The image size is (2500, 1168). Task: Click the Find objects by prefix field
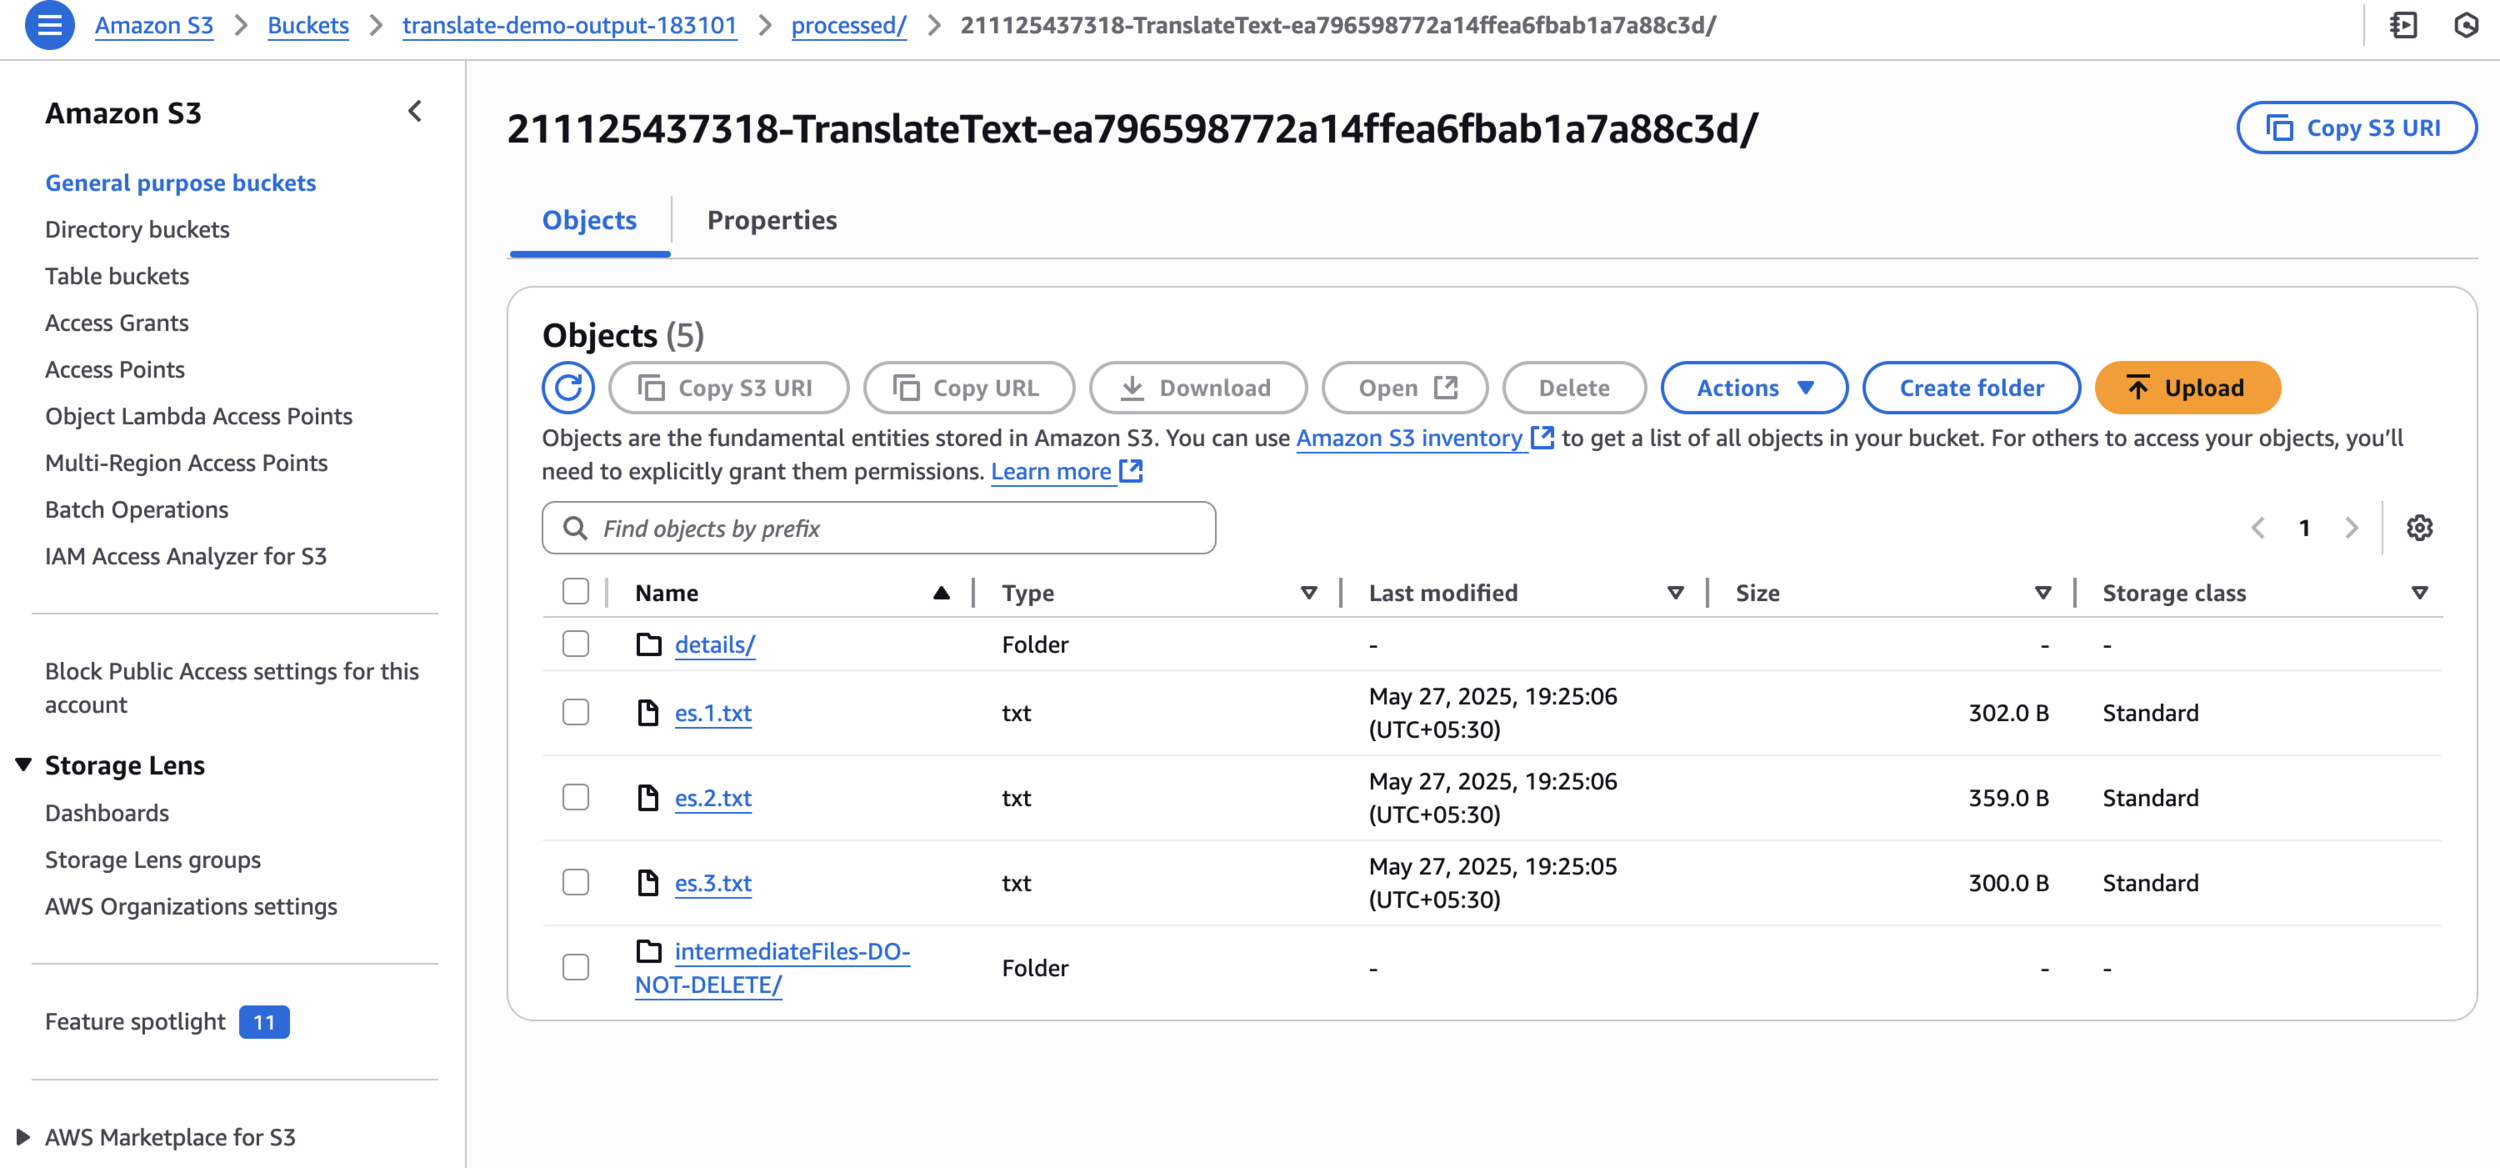click(878, 528)
